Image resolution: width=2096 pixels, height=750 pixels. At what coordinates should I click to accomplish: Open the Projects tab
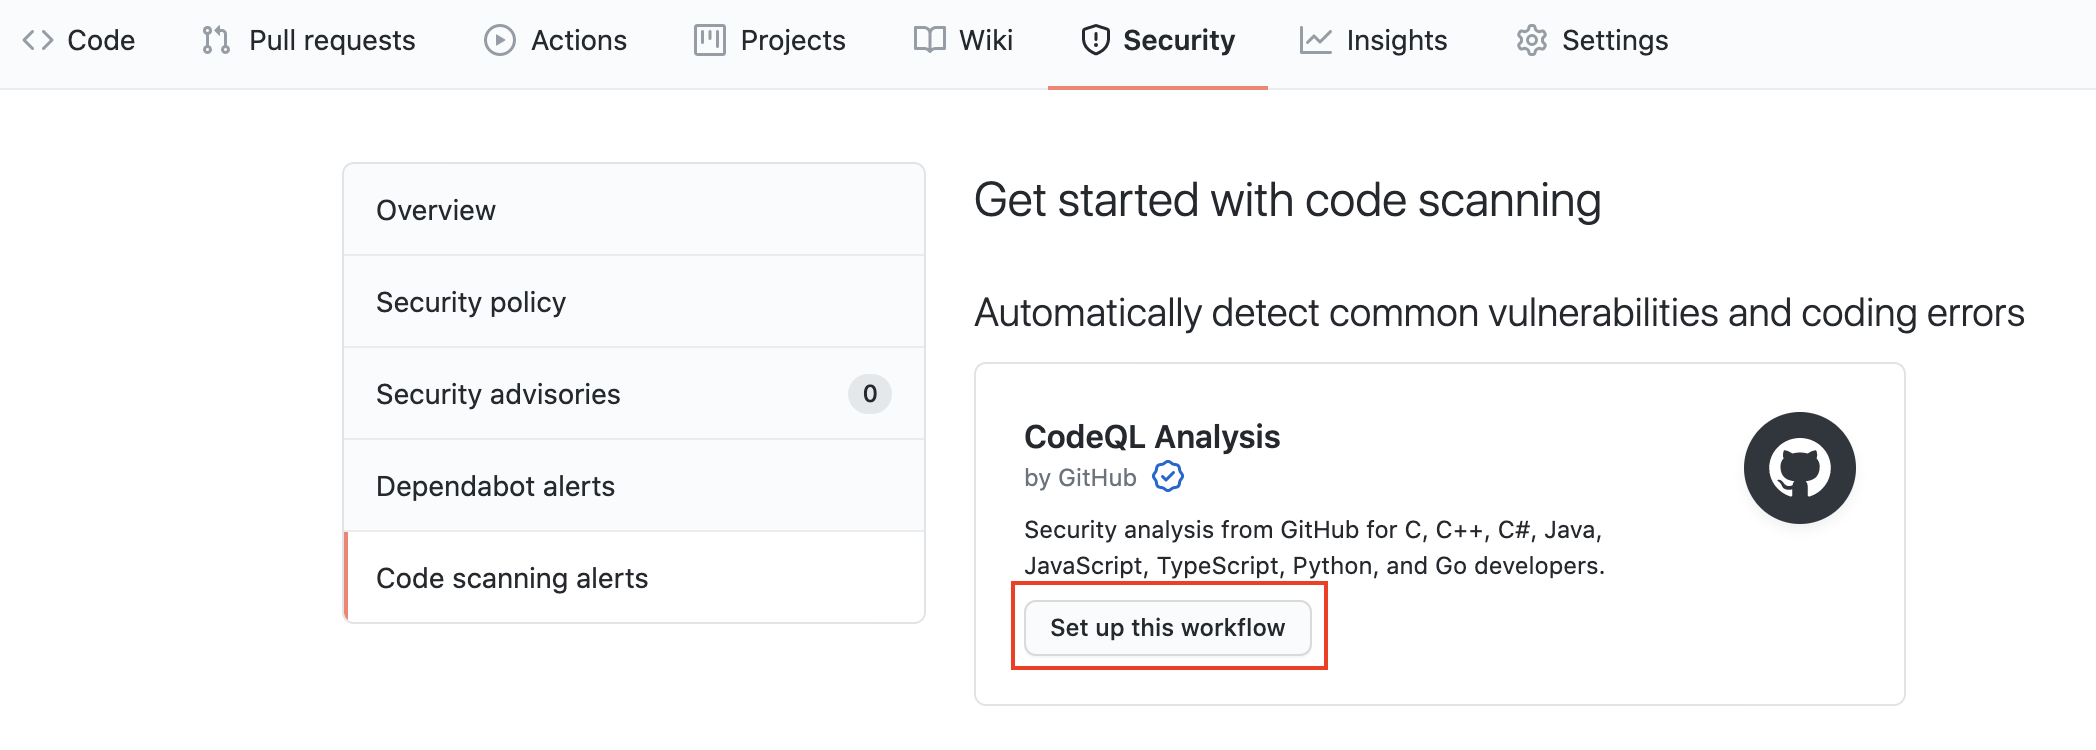(770, 40)
